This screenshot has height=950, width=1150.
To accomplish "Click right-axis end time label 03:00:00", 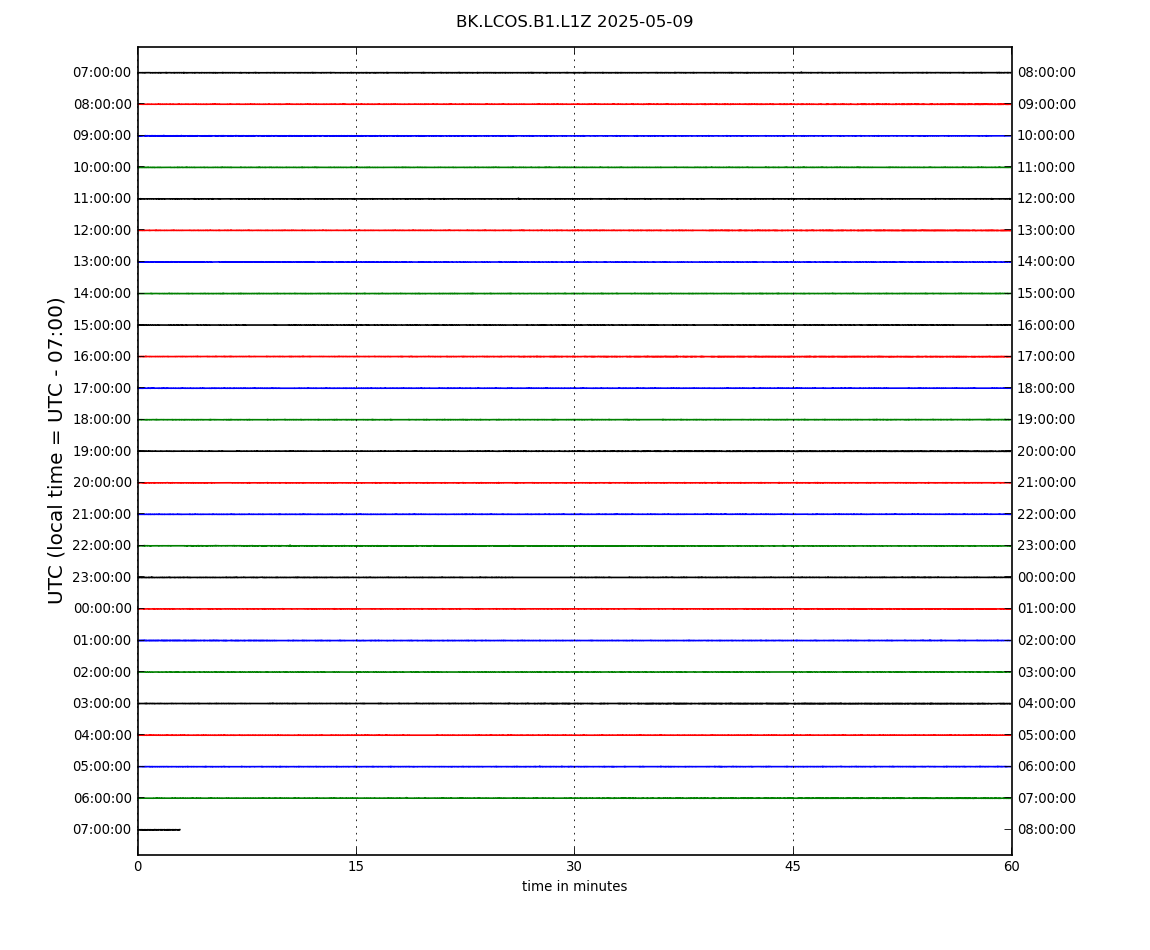I will click(x=1047, y=672).
